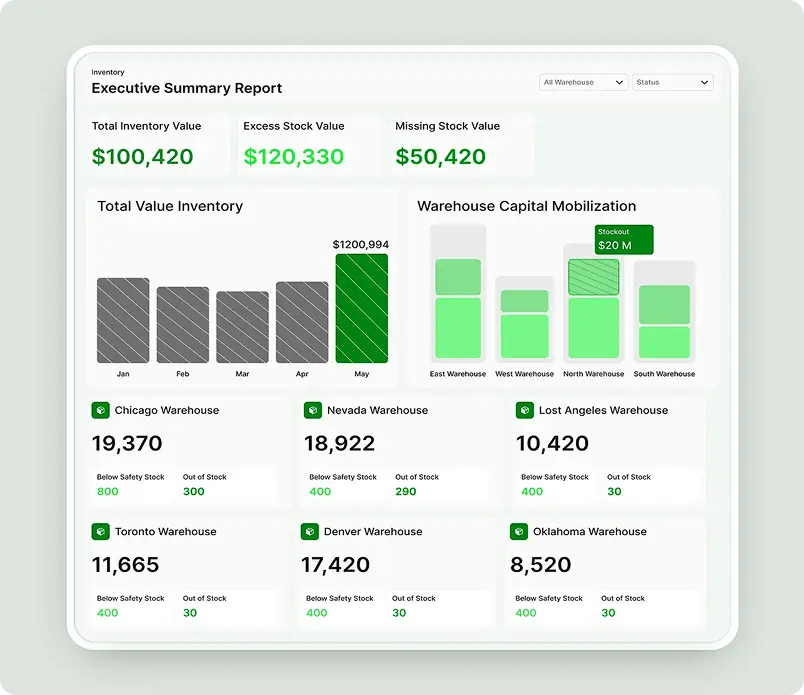Select the North Warehouse hatched bar segment
804x695 pixels.
click(x=593, y=277)
